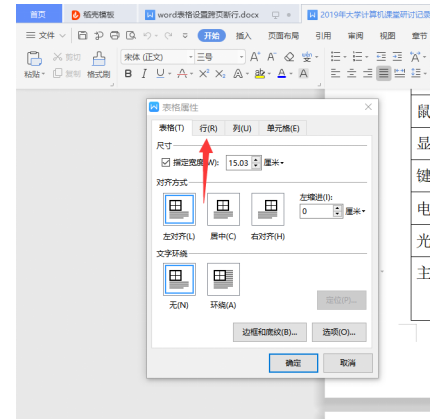Open the width unit dropdown in dialog
The height and width of the screenshot is (420, 438).
pos(282,163)
